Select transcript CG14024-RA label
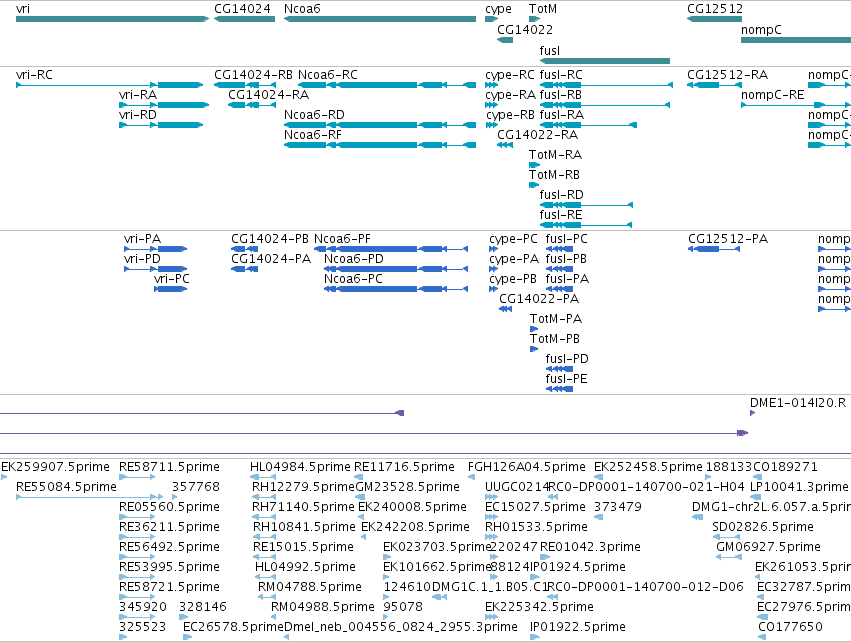The image size is (851, 642). tap(268, 95)
